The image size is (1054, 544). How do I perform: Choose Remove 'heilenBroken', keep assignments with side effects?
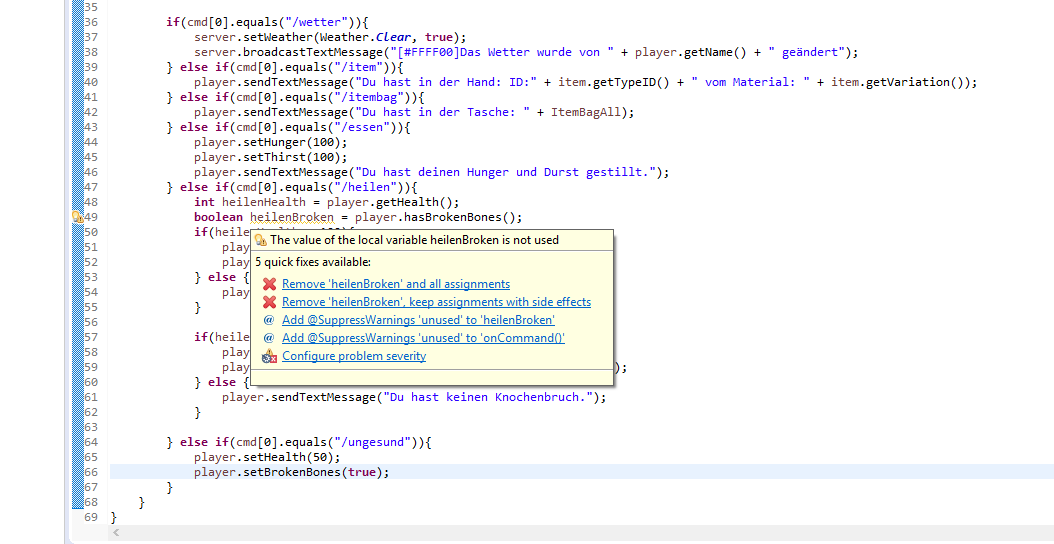tap(436, 302)
